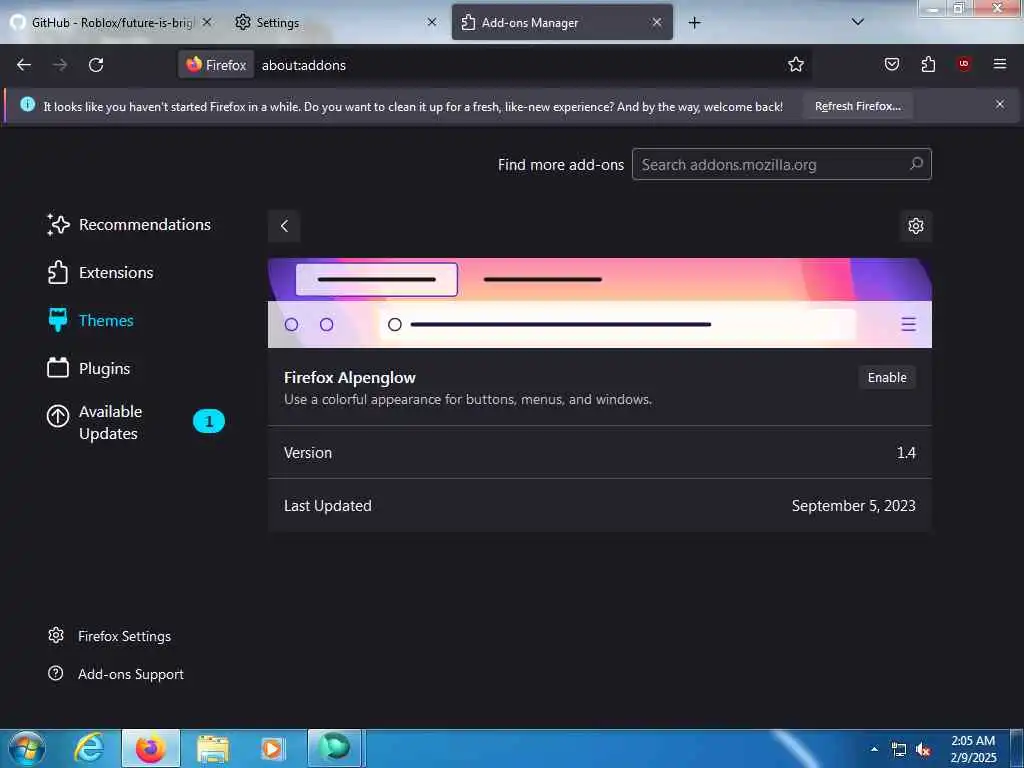Open Plugins in the sidebar

pos(88,368)
